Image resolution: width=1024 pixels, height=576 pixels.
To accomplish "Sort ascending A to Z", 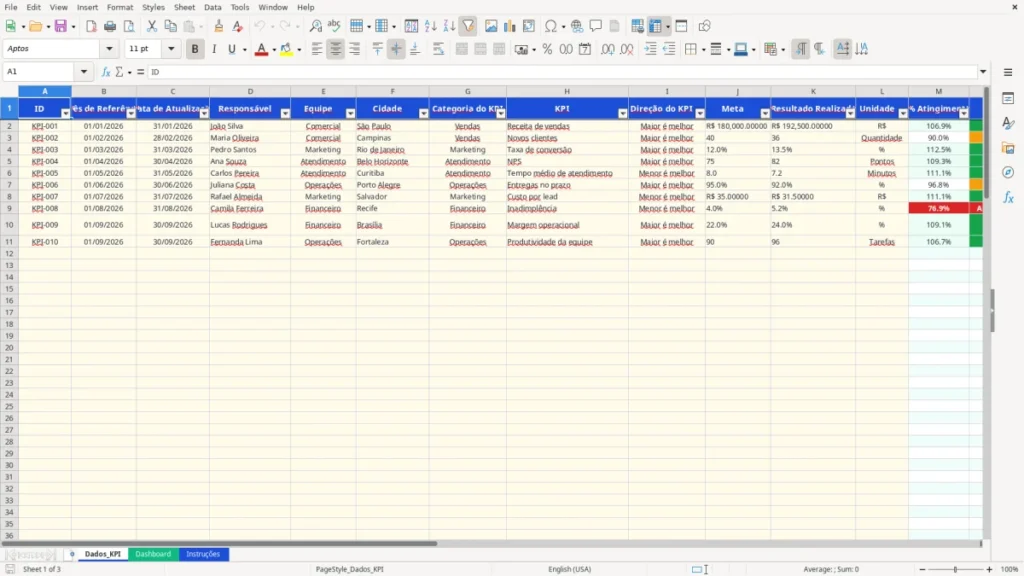I will click(x=430, y=26).
